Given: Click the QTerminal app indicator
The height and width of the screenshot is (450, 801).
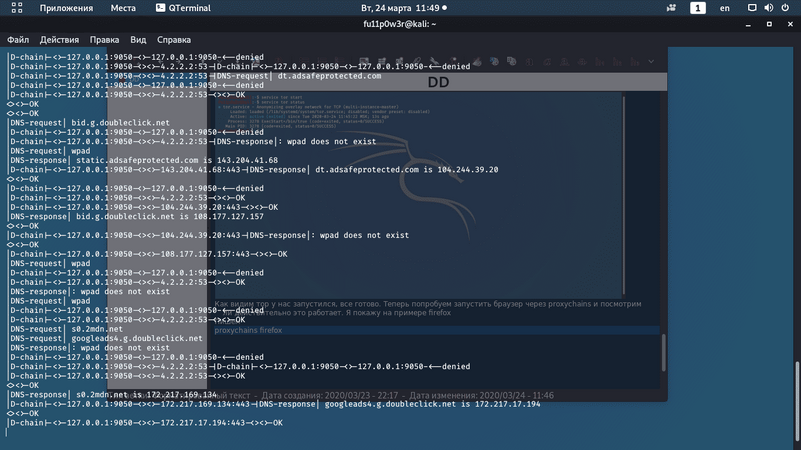Looking at the screenshot, I should pyautogui.click(x=182, y=8).
